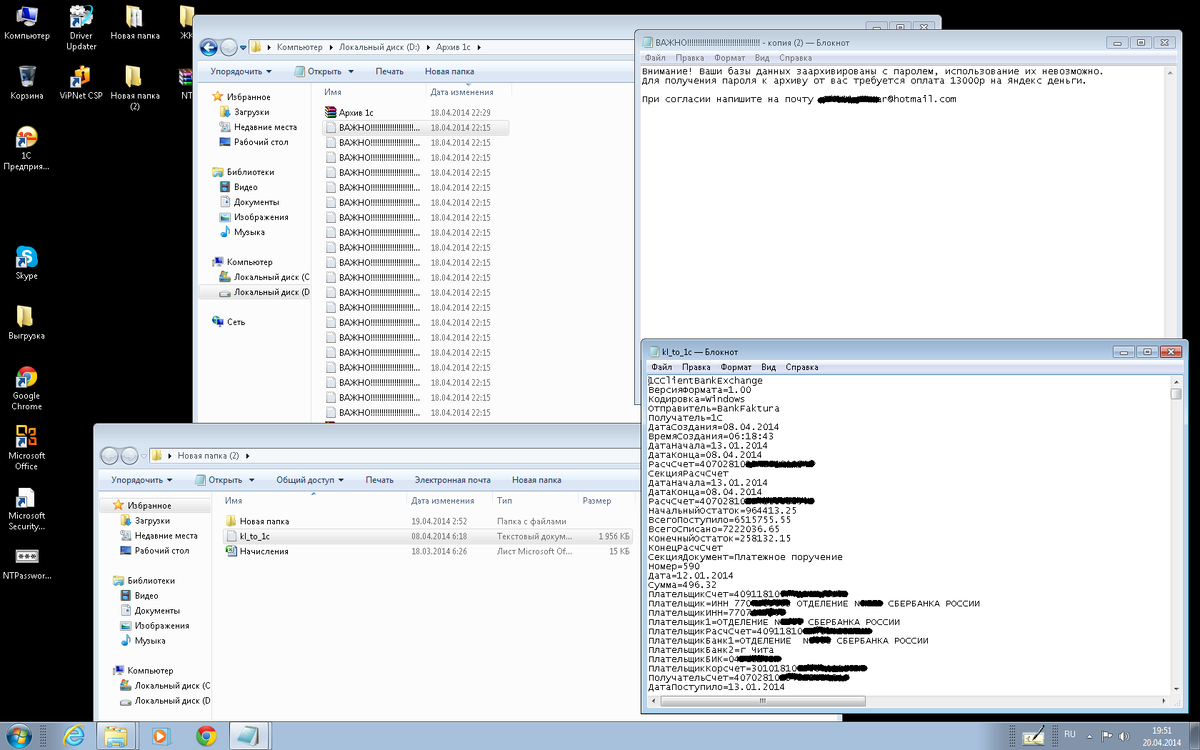Select Сеть in Архив 1с navigation pane
Image resolution: width=1200 pixels, height=750 pixels.
(236, 322)
